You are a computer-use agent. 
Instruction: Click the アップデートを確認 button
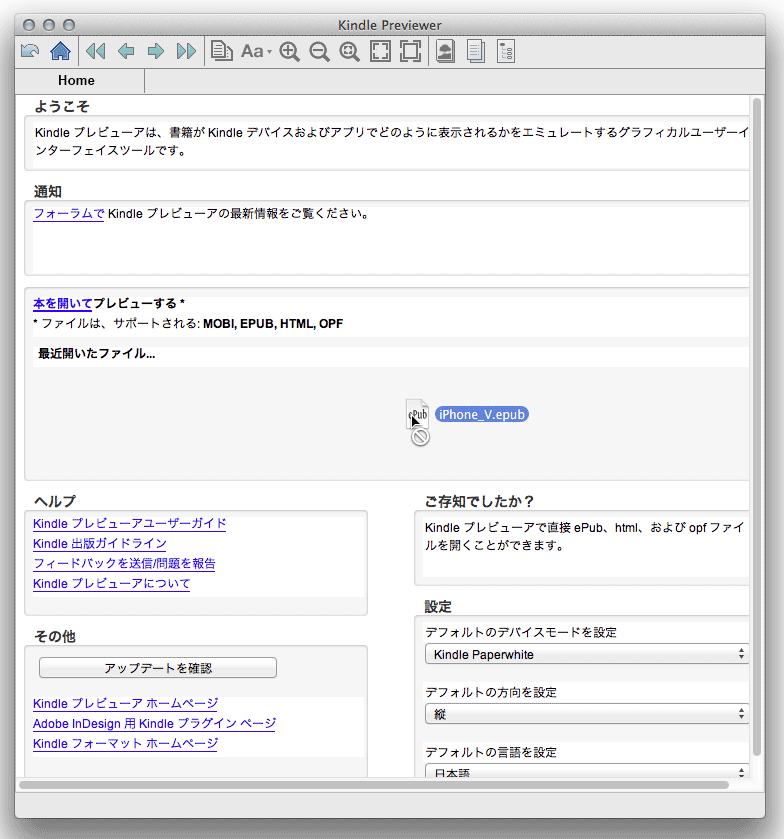coord(158,668)
